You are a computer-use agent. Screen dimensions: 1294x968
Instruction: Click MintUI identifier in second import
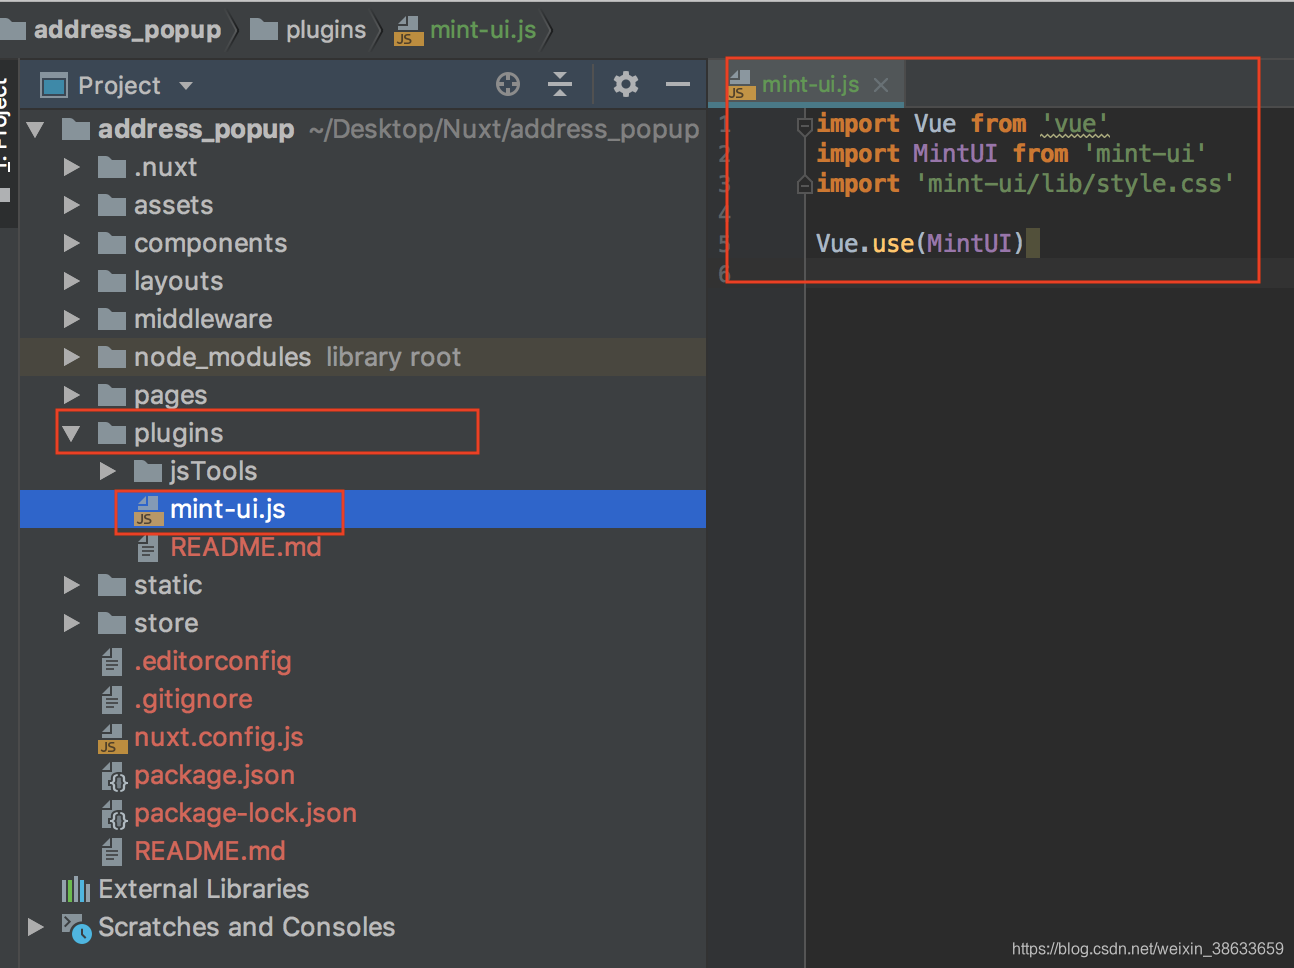click(955, 154)
